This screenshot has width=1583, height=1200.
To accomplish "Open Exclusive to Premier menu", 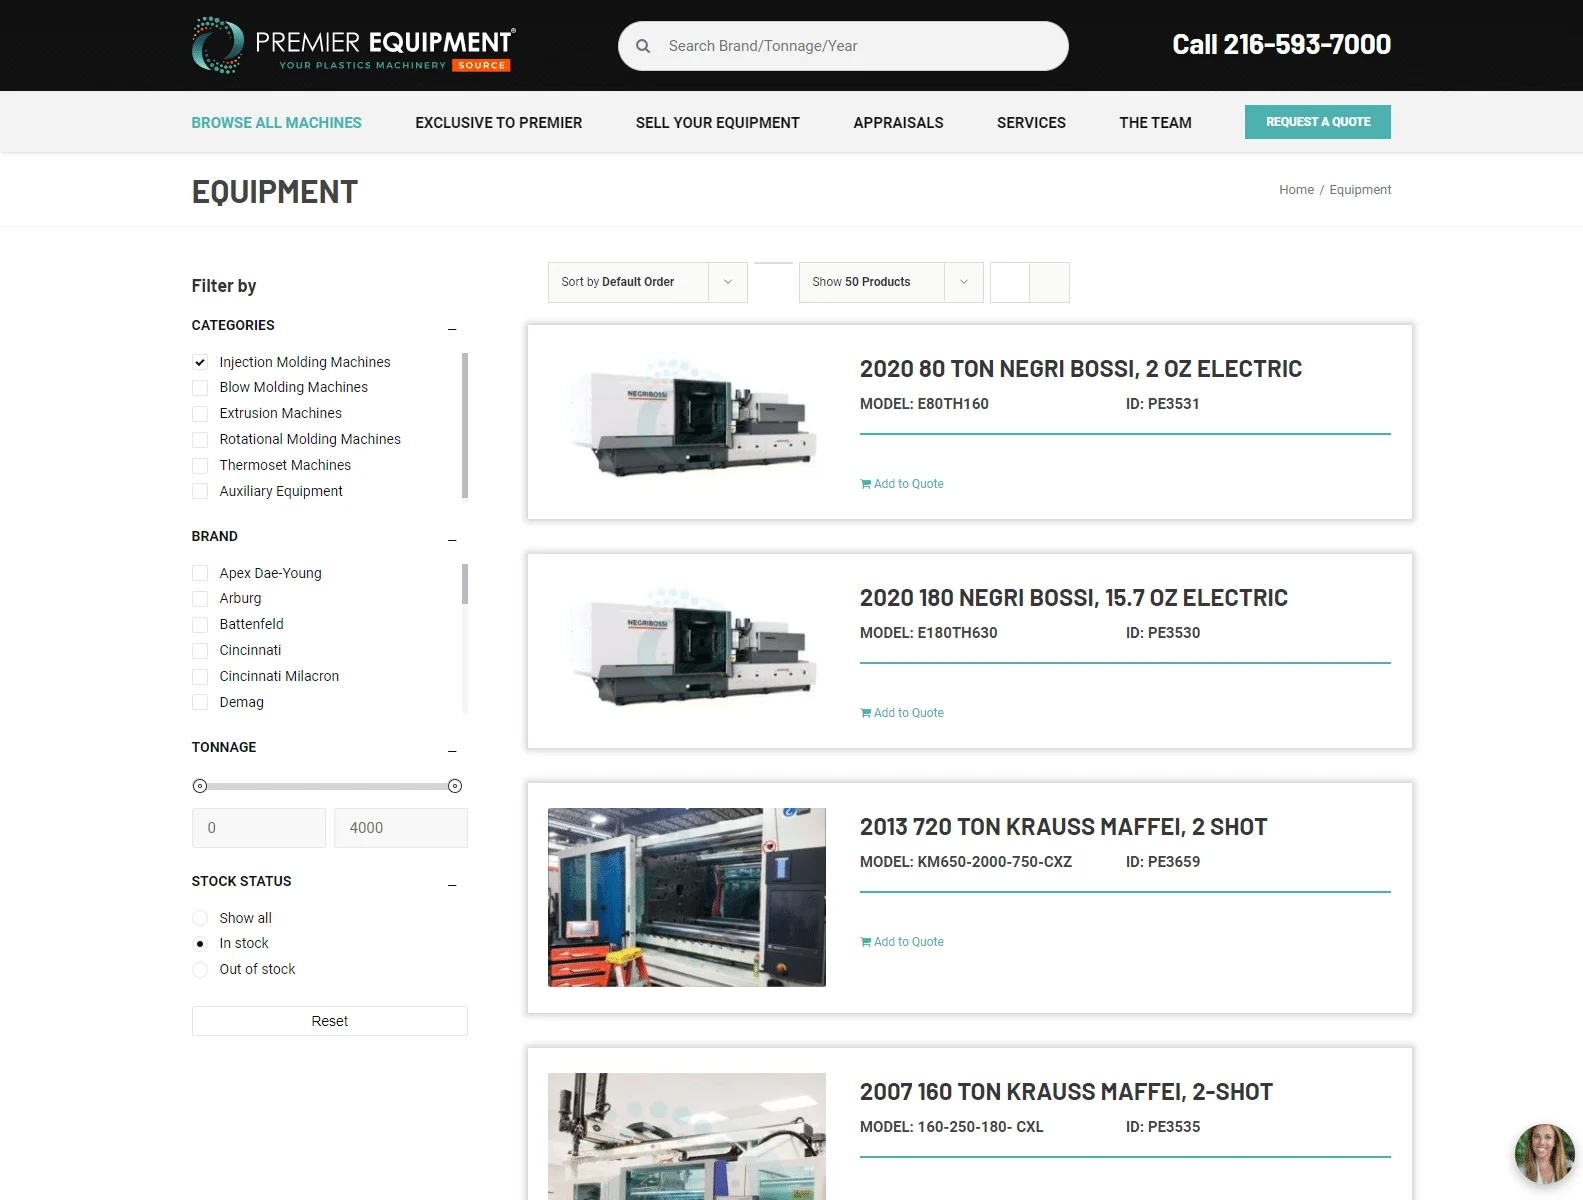I will click(x=498, y=122).
